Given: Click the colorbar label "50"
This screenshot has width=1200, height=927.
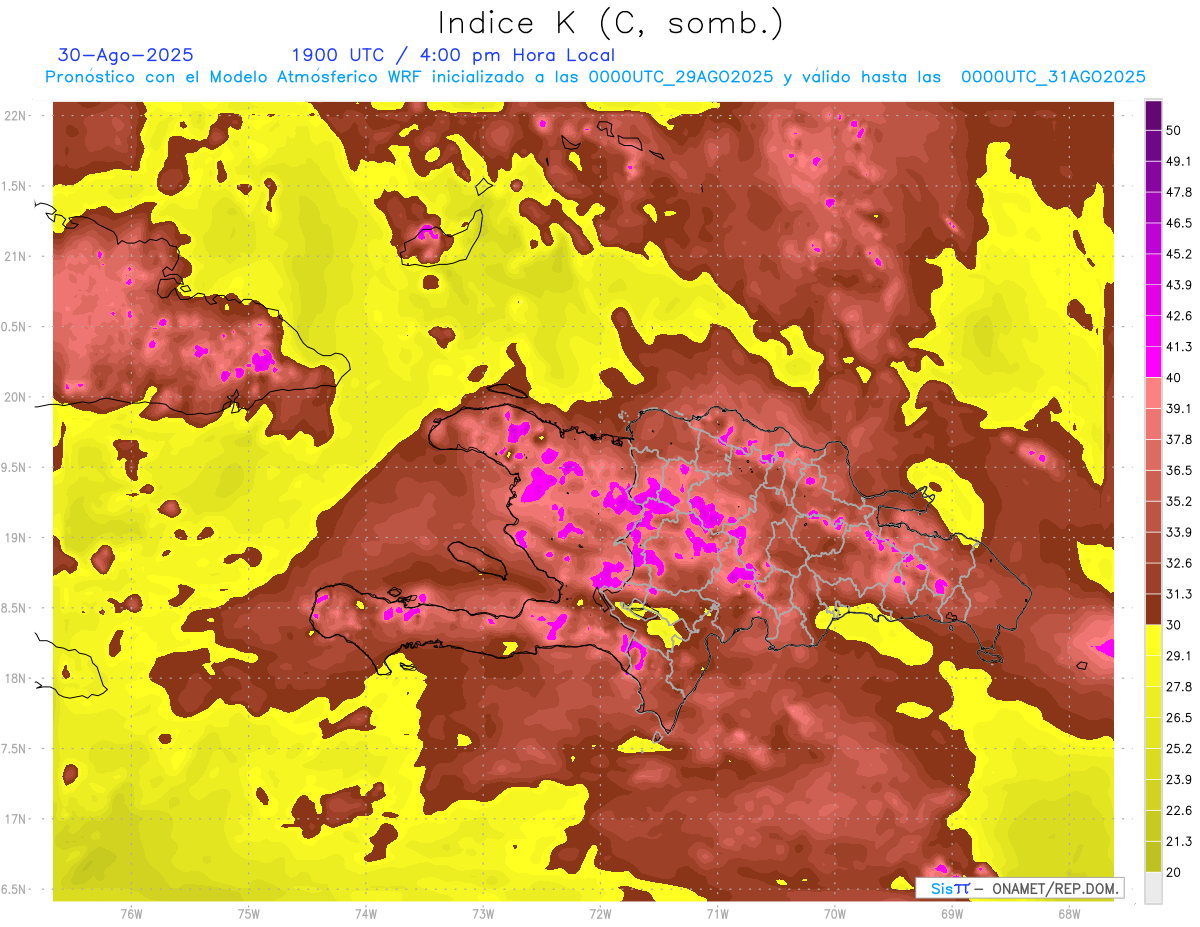Looking at the screenshot, I should pyautogui.click(x=1174, y=130).
